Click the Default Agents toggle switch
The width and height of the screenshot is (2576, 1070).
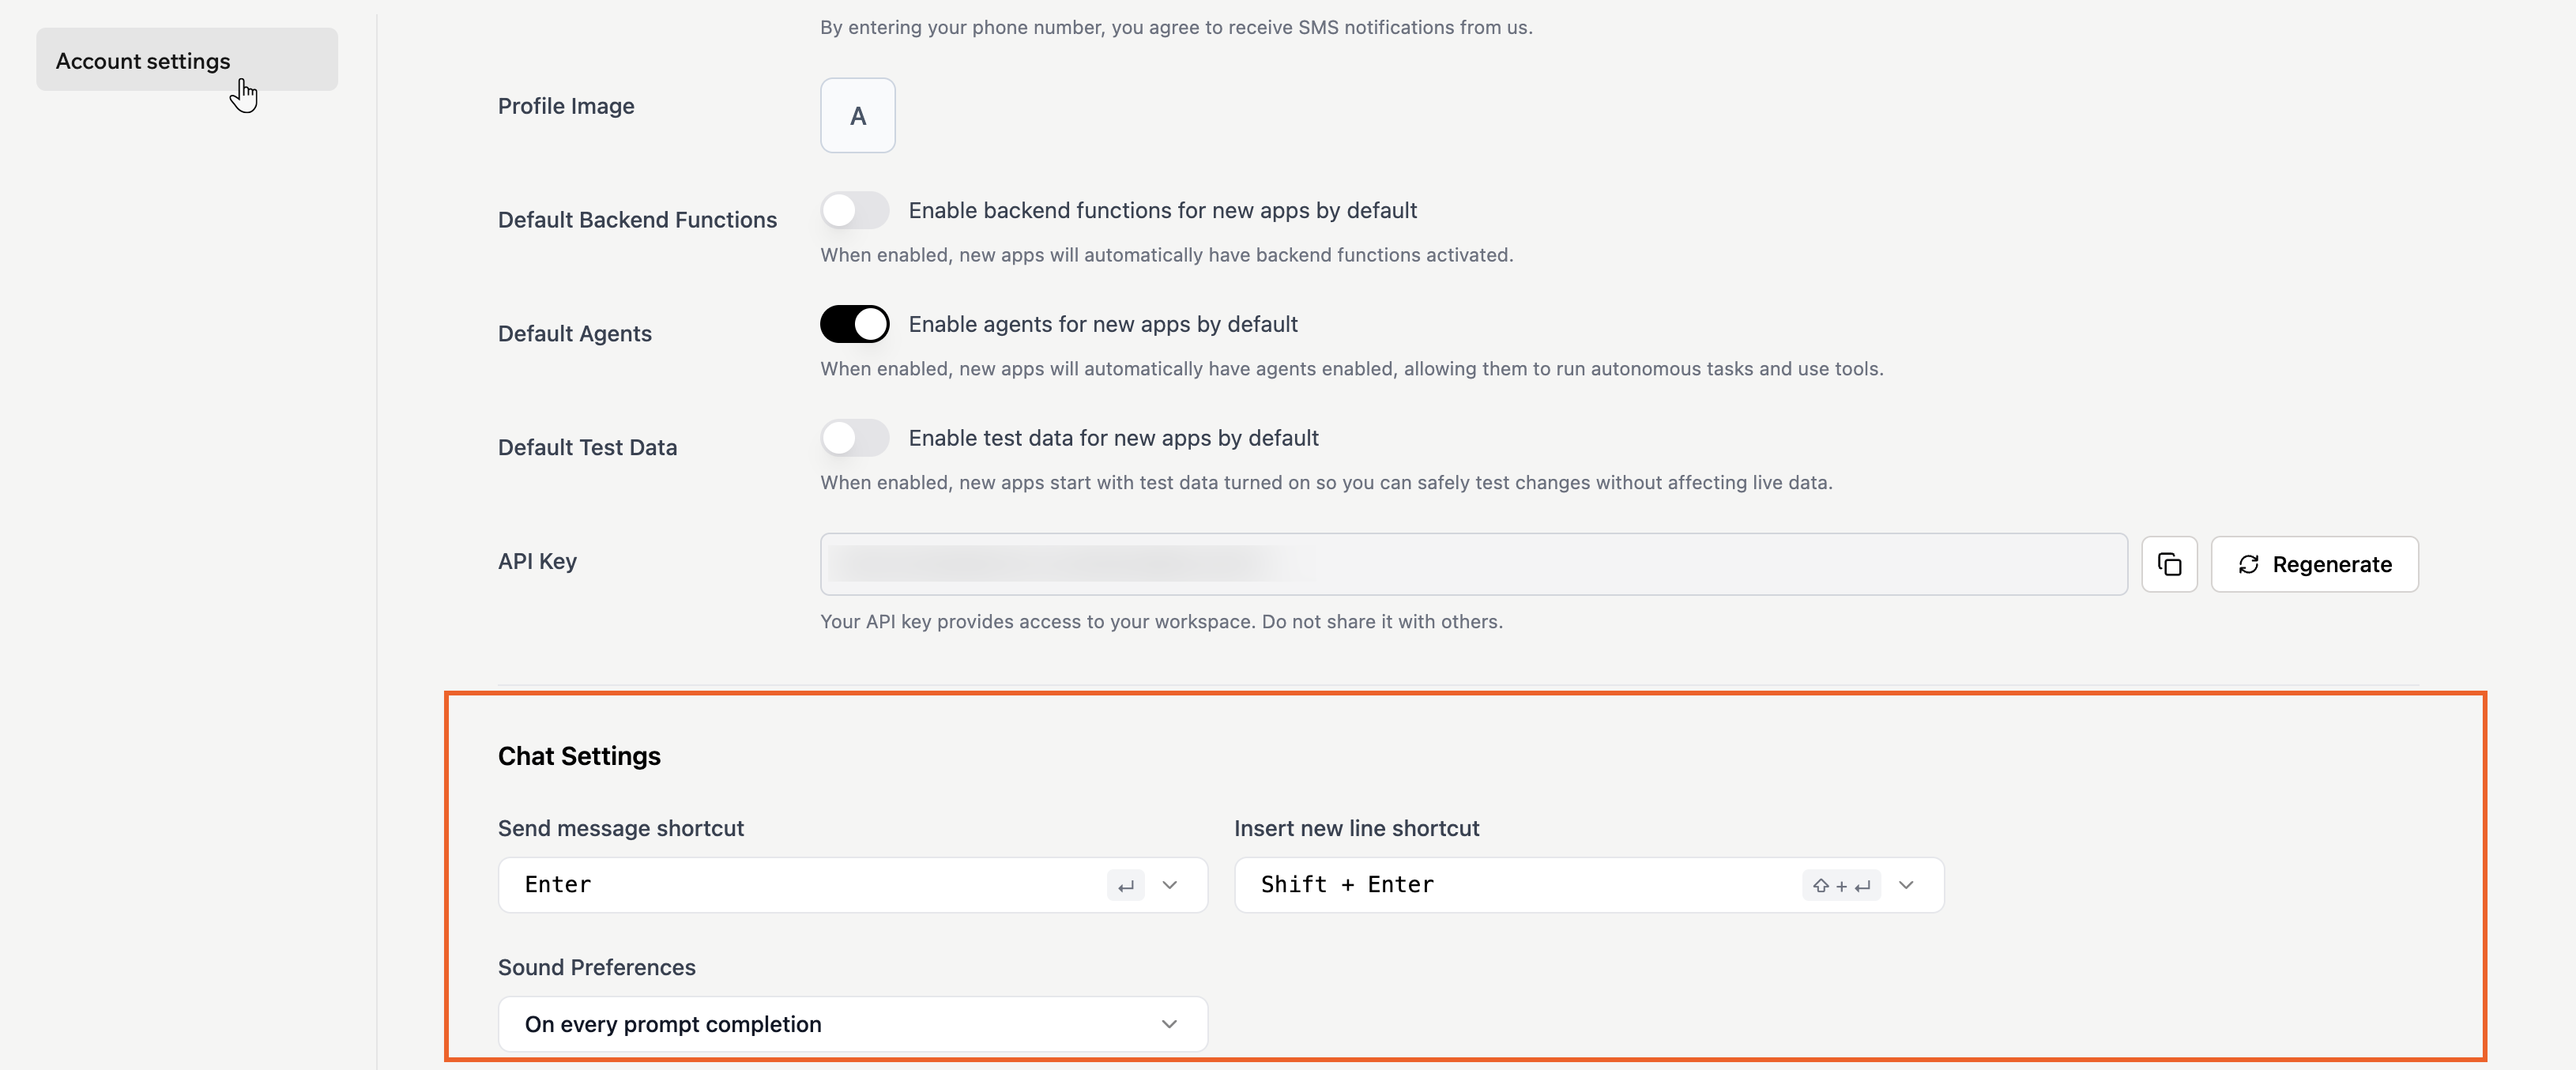854,323
